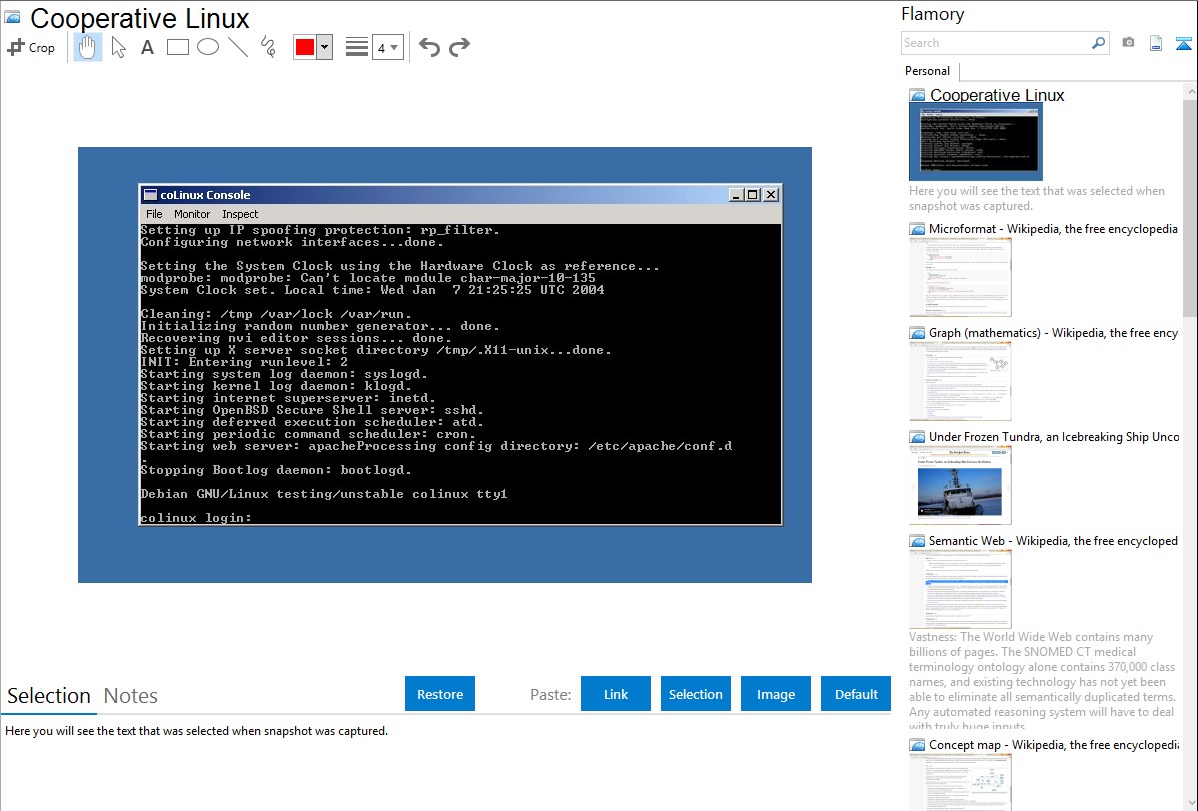Click 'Concept map - Wikipedia' title
Screen dimensions: 1198x811
1053,745
